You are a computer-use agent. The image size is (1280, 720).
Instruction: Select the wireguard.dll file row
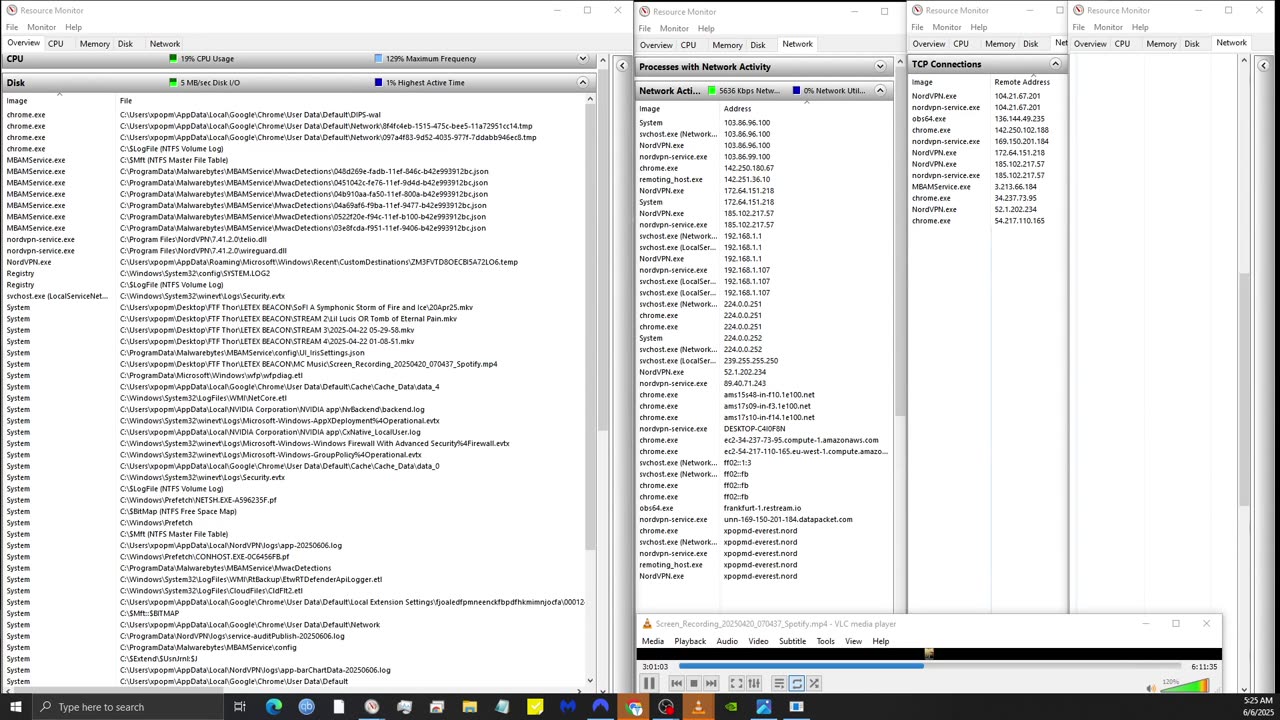point(295,251)
